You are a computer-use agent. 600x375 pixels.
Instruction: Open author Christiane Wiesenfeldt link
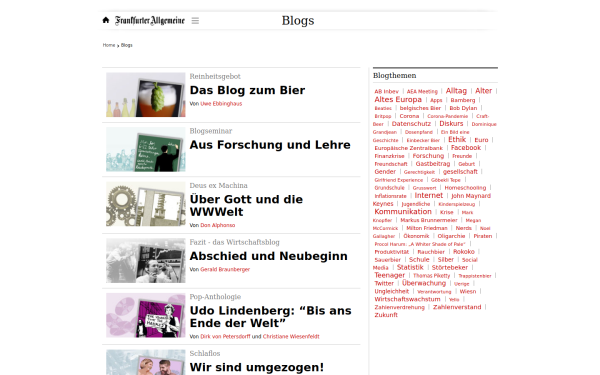(291, 337)
